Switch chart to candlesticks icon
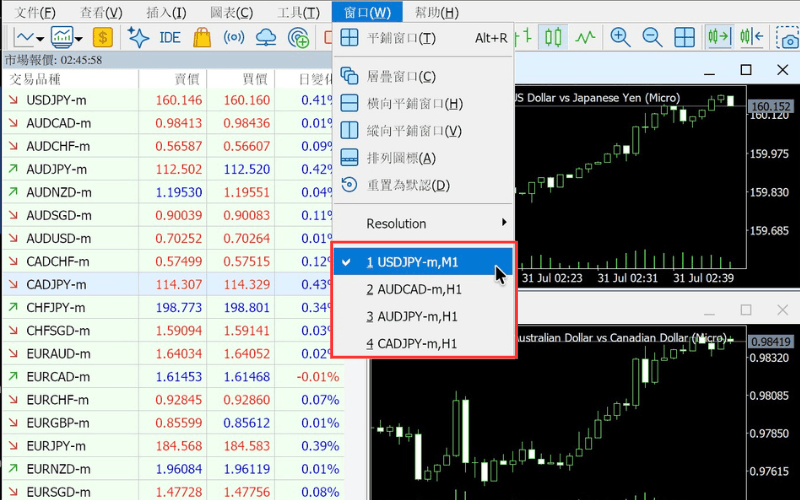800x500 pixels. click(553, 37)
